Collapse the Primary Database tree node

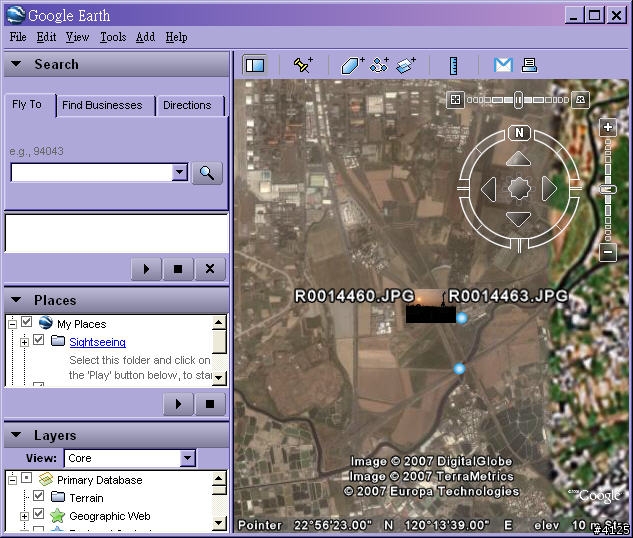click(x=13, y=480)
